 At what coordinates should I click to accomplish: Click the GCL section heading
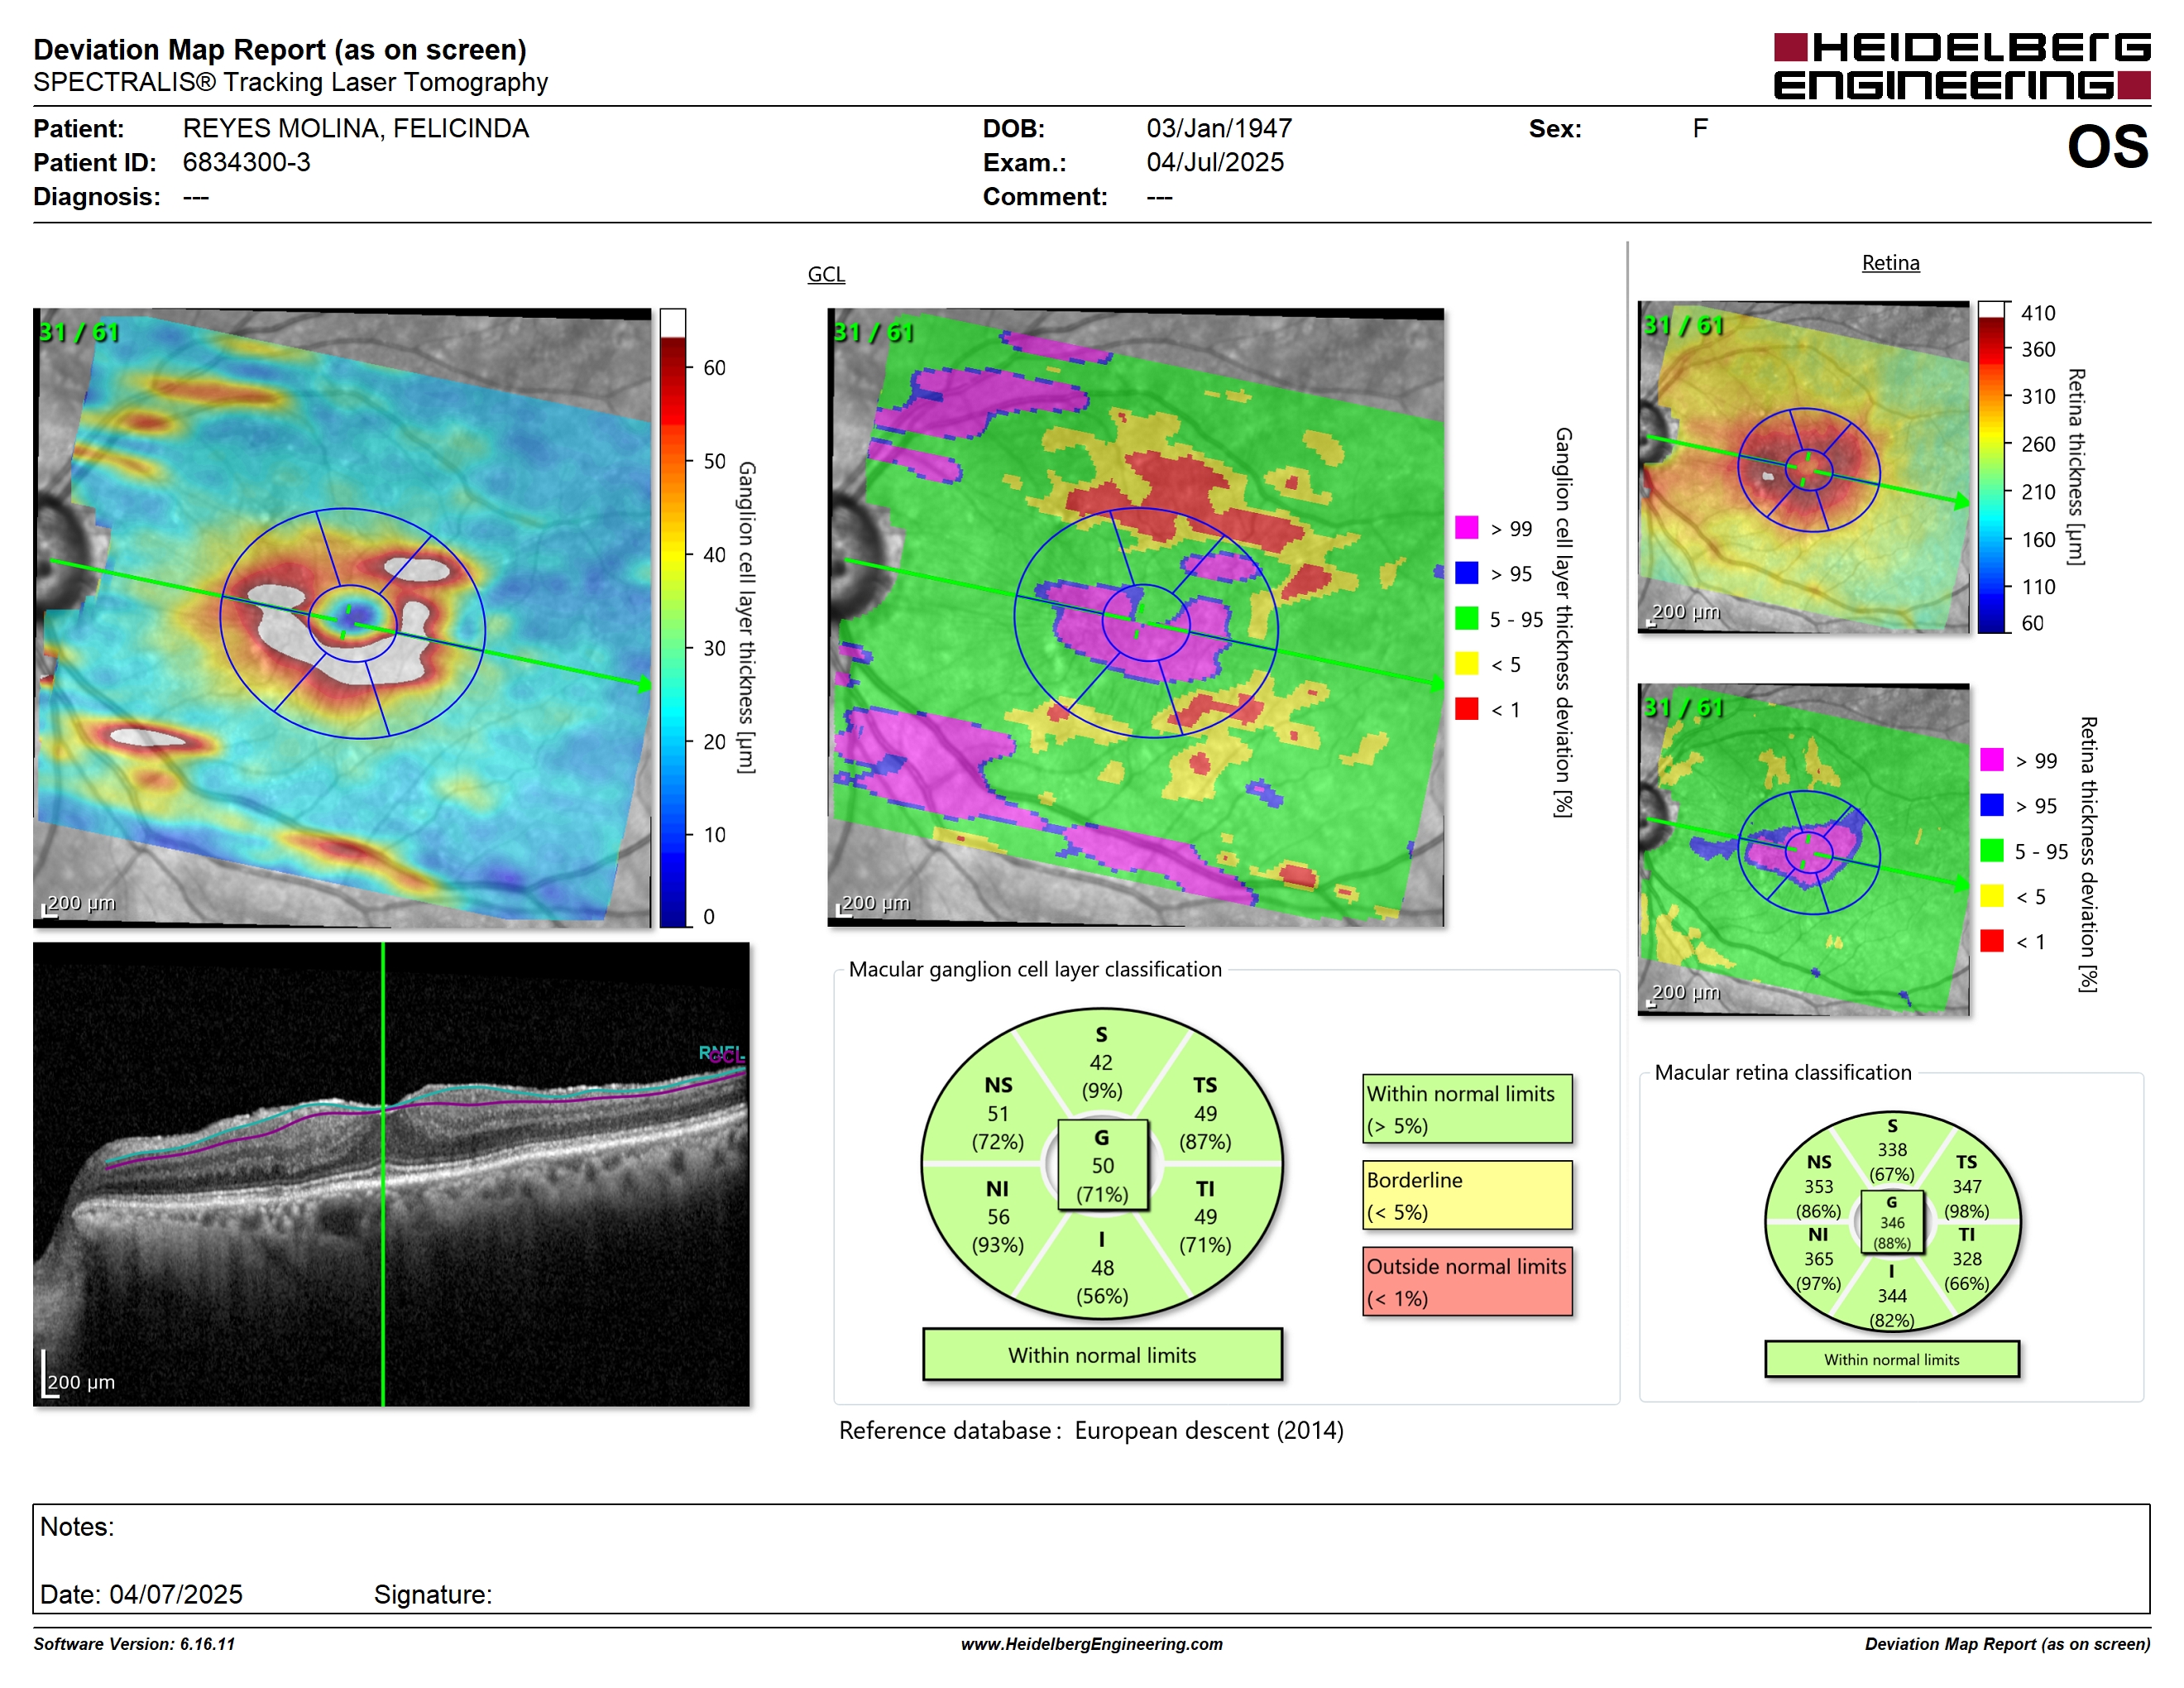click(826, 274)
